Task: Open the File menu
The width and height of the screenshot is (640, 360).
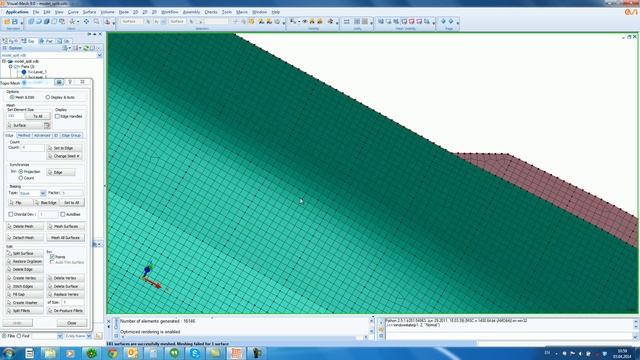Action: click(x=36, y=12)
